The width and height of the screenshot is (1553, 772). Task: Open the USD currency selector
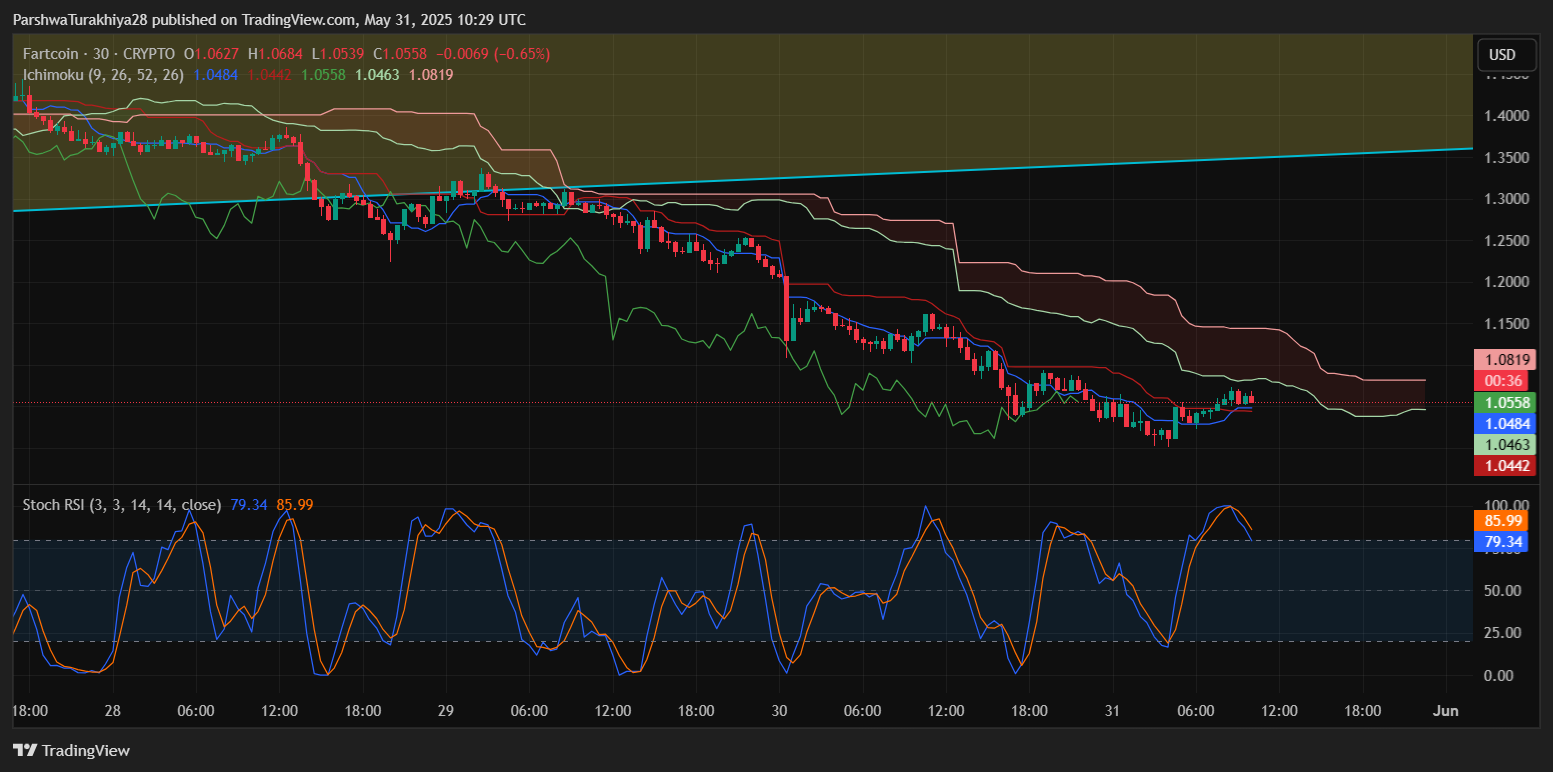1502,55
